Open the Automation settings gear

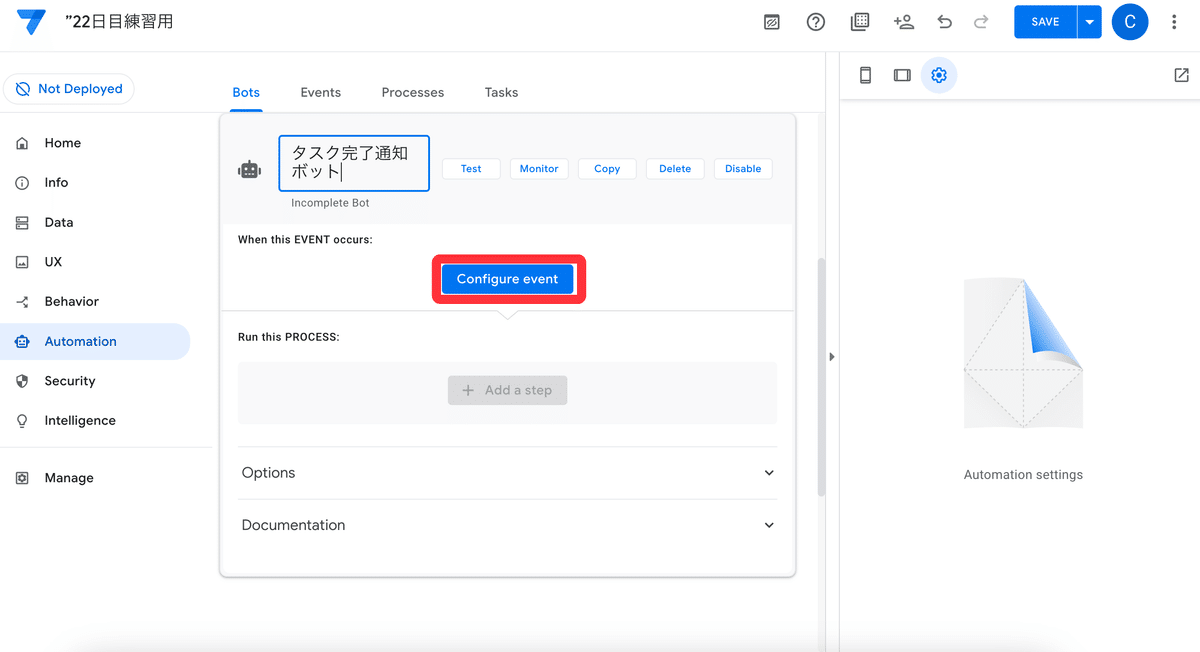click(938, 74)
